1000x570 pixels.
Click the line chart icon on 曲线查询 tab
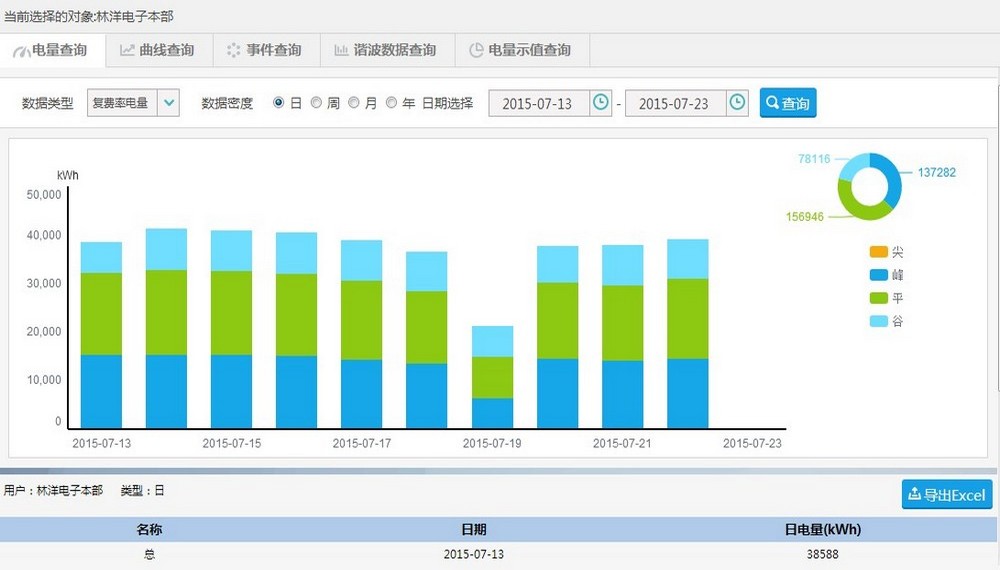(x=127, y=50)
